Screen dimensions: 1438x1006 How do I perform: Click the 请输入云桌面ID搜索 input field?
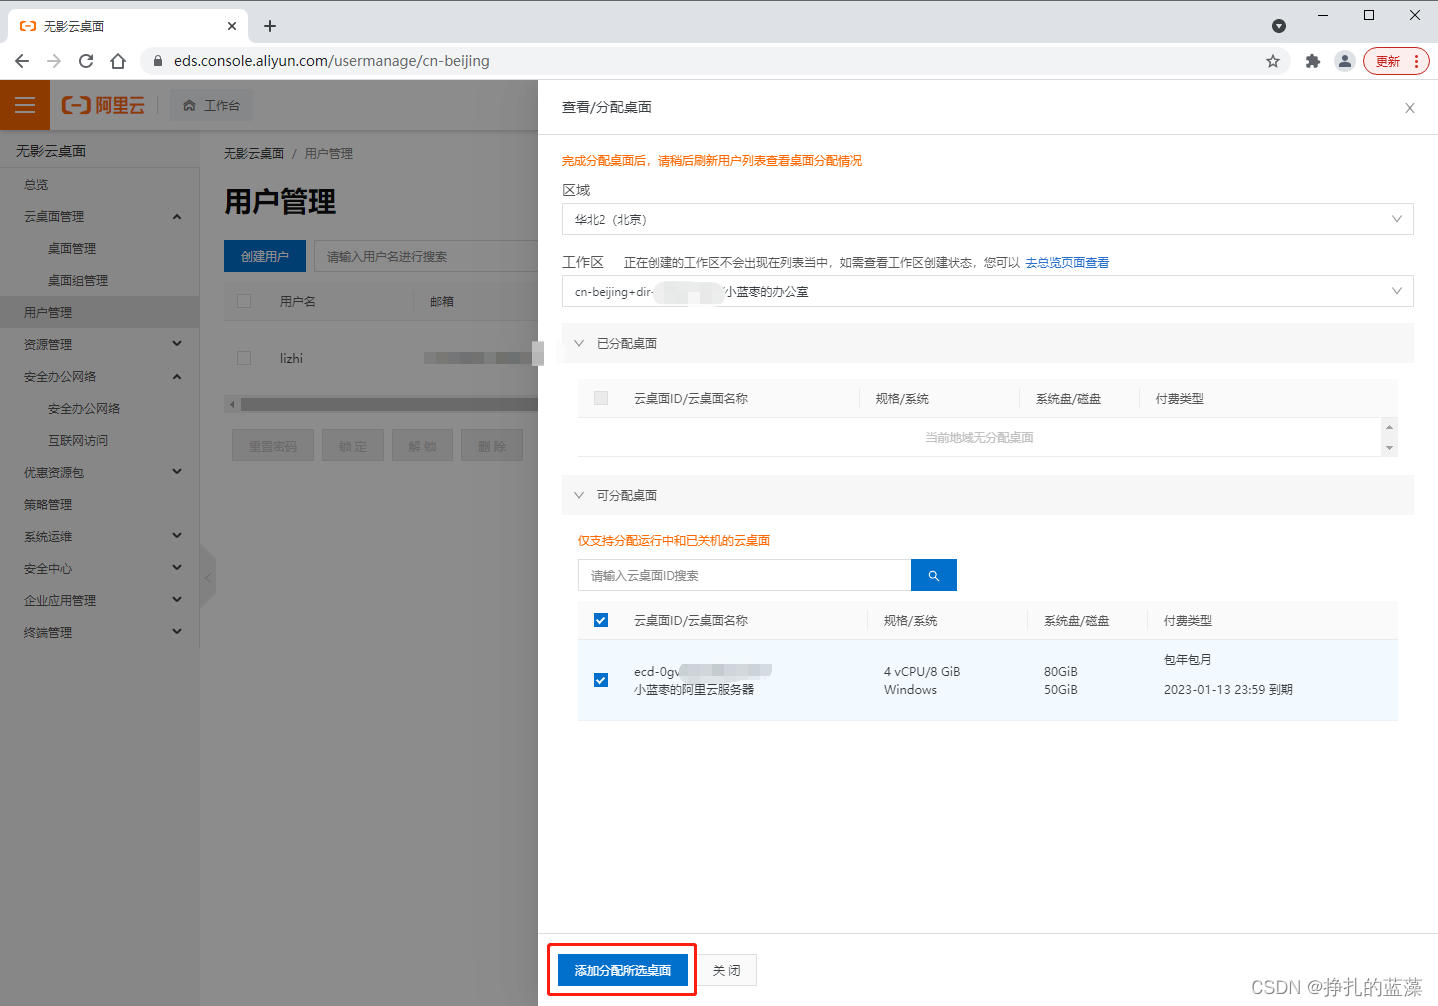pos(744,575)
